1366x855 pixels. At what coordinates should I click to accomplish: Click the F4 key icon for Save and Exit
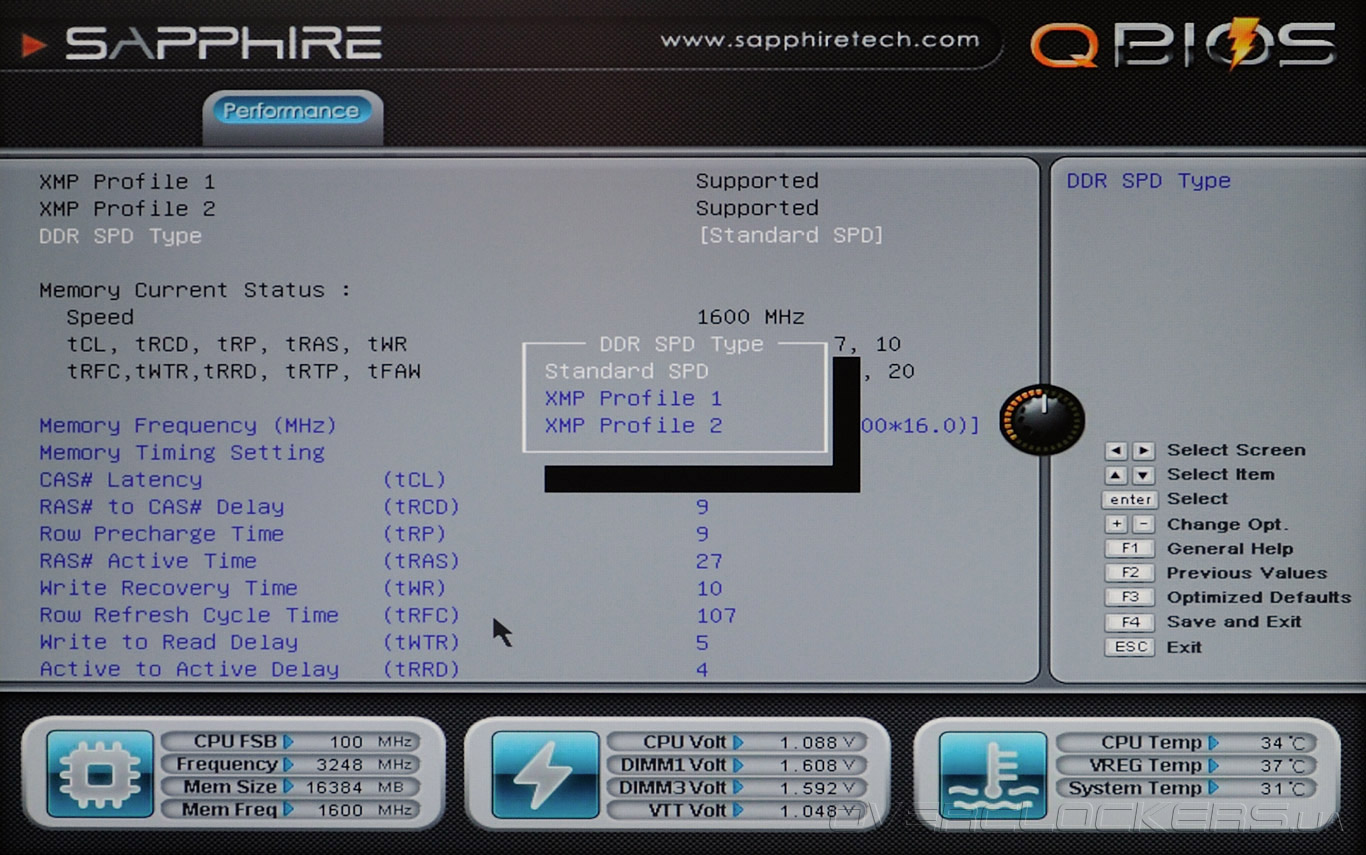click(1130, 622)
